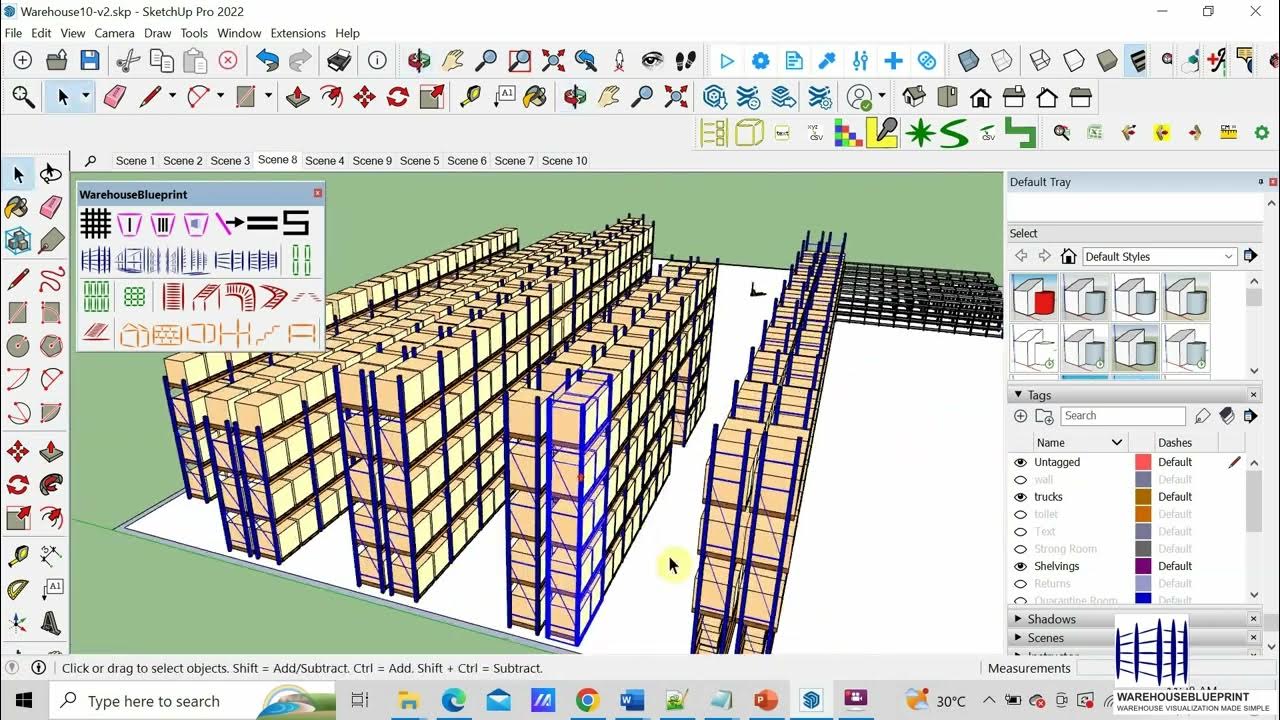Switch to Scene 10 tab
The height and width of the screenshot is (720, 1280).
click(x=565, y=161)
